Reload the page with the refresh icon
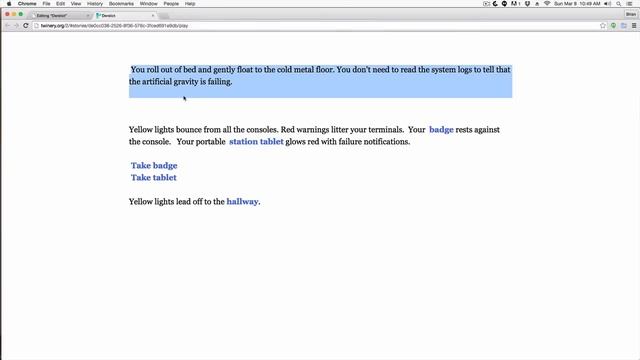Image resolution: width=640 pixels, height=360 pixels. 26,26
